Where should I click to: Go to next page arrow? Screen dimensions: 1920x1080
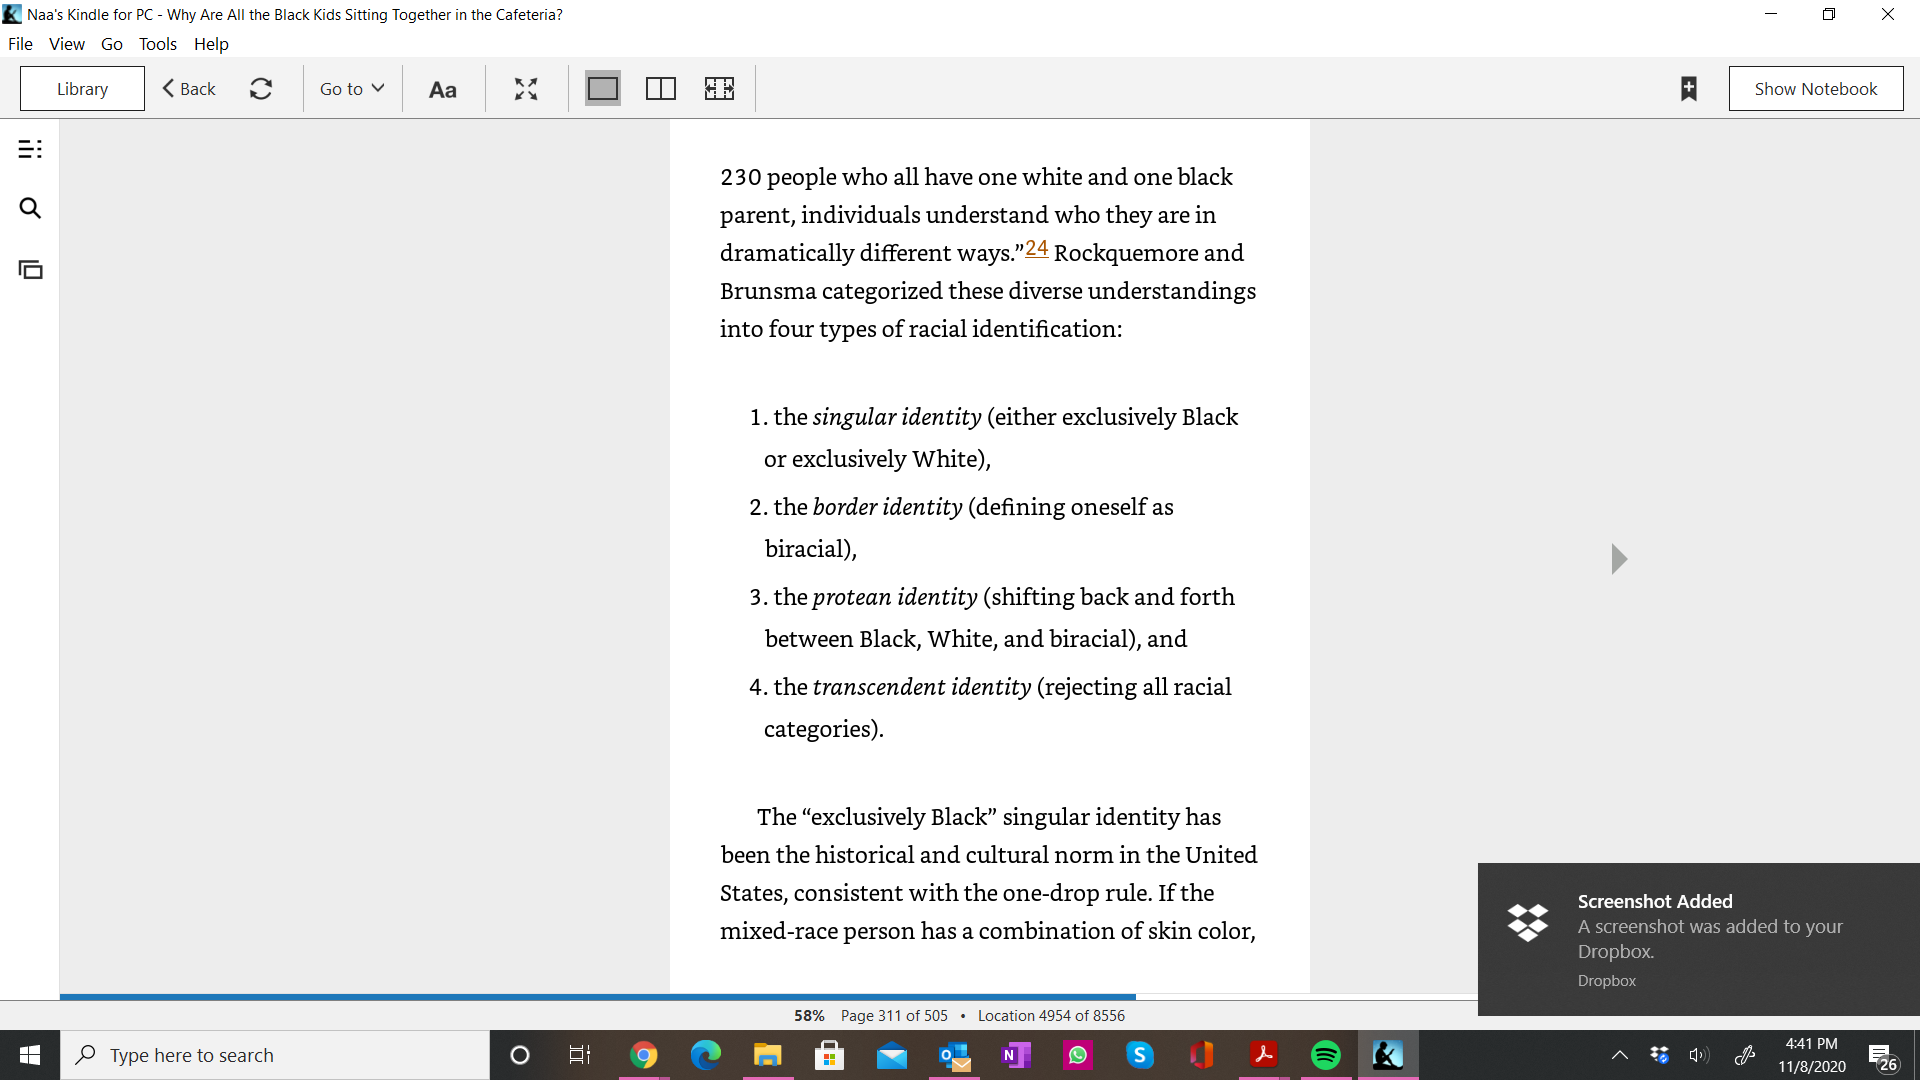pos(1619,558)
